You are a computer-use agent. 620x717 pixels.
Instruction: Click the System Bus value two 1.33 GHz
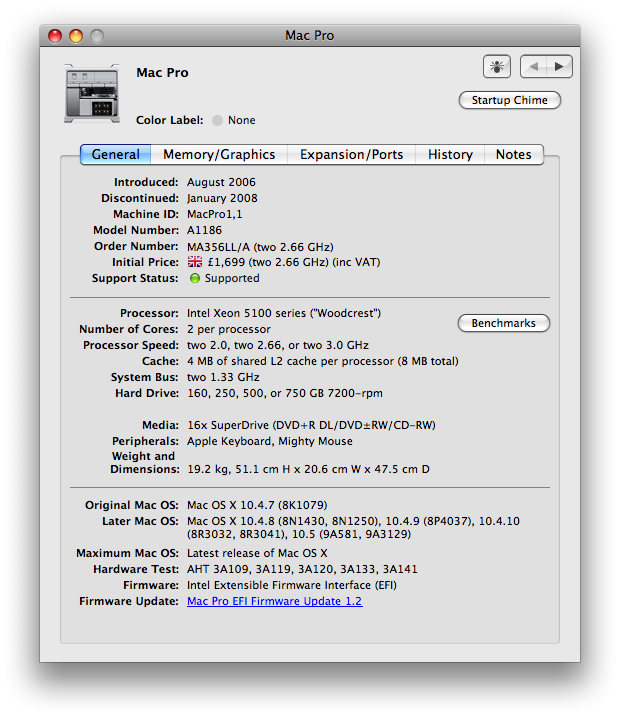pos(223,377)
